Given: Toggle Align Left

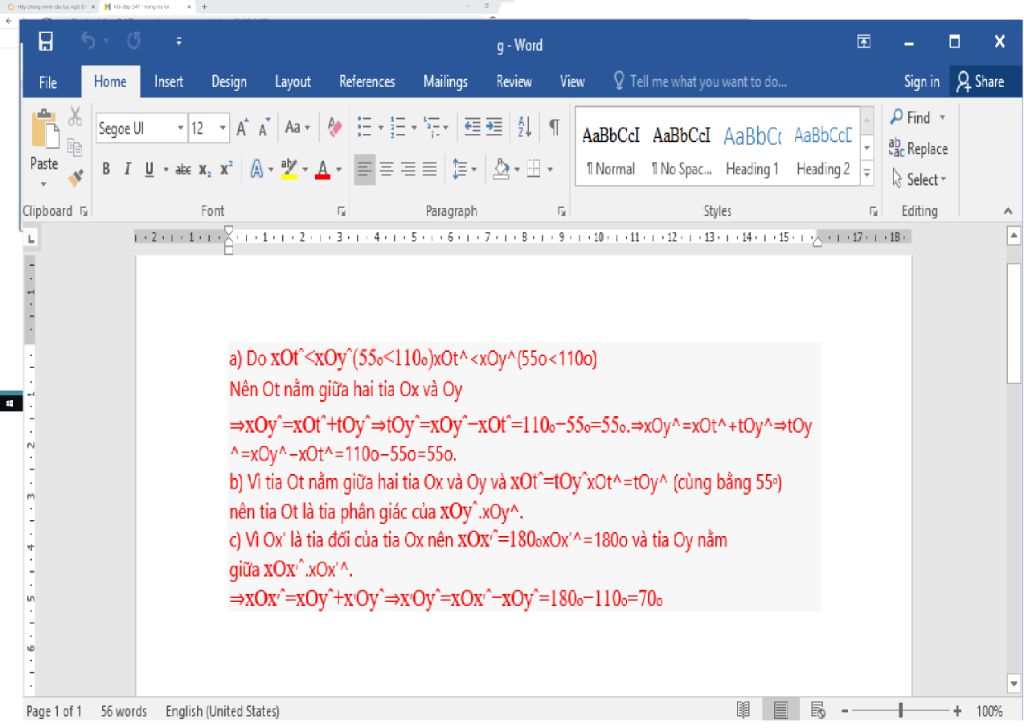Looking at the screenshot, I should 364,170.
